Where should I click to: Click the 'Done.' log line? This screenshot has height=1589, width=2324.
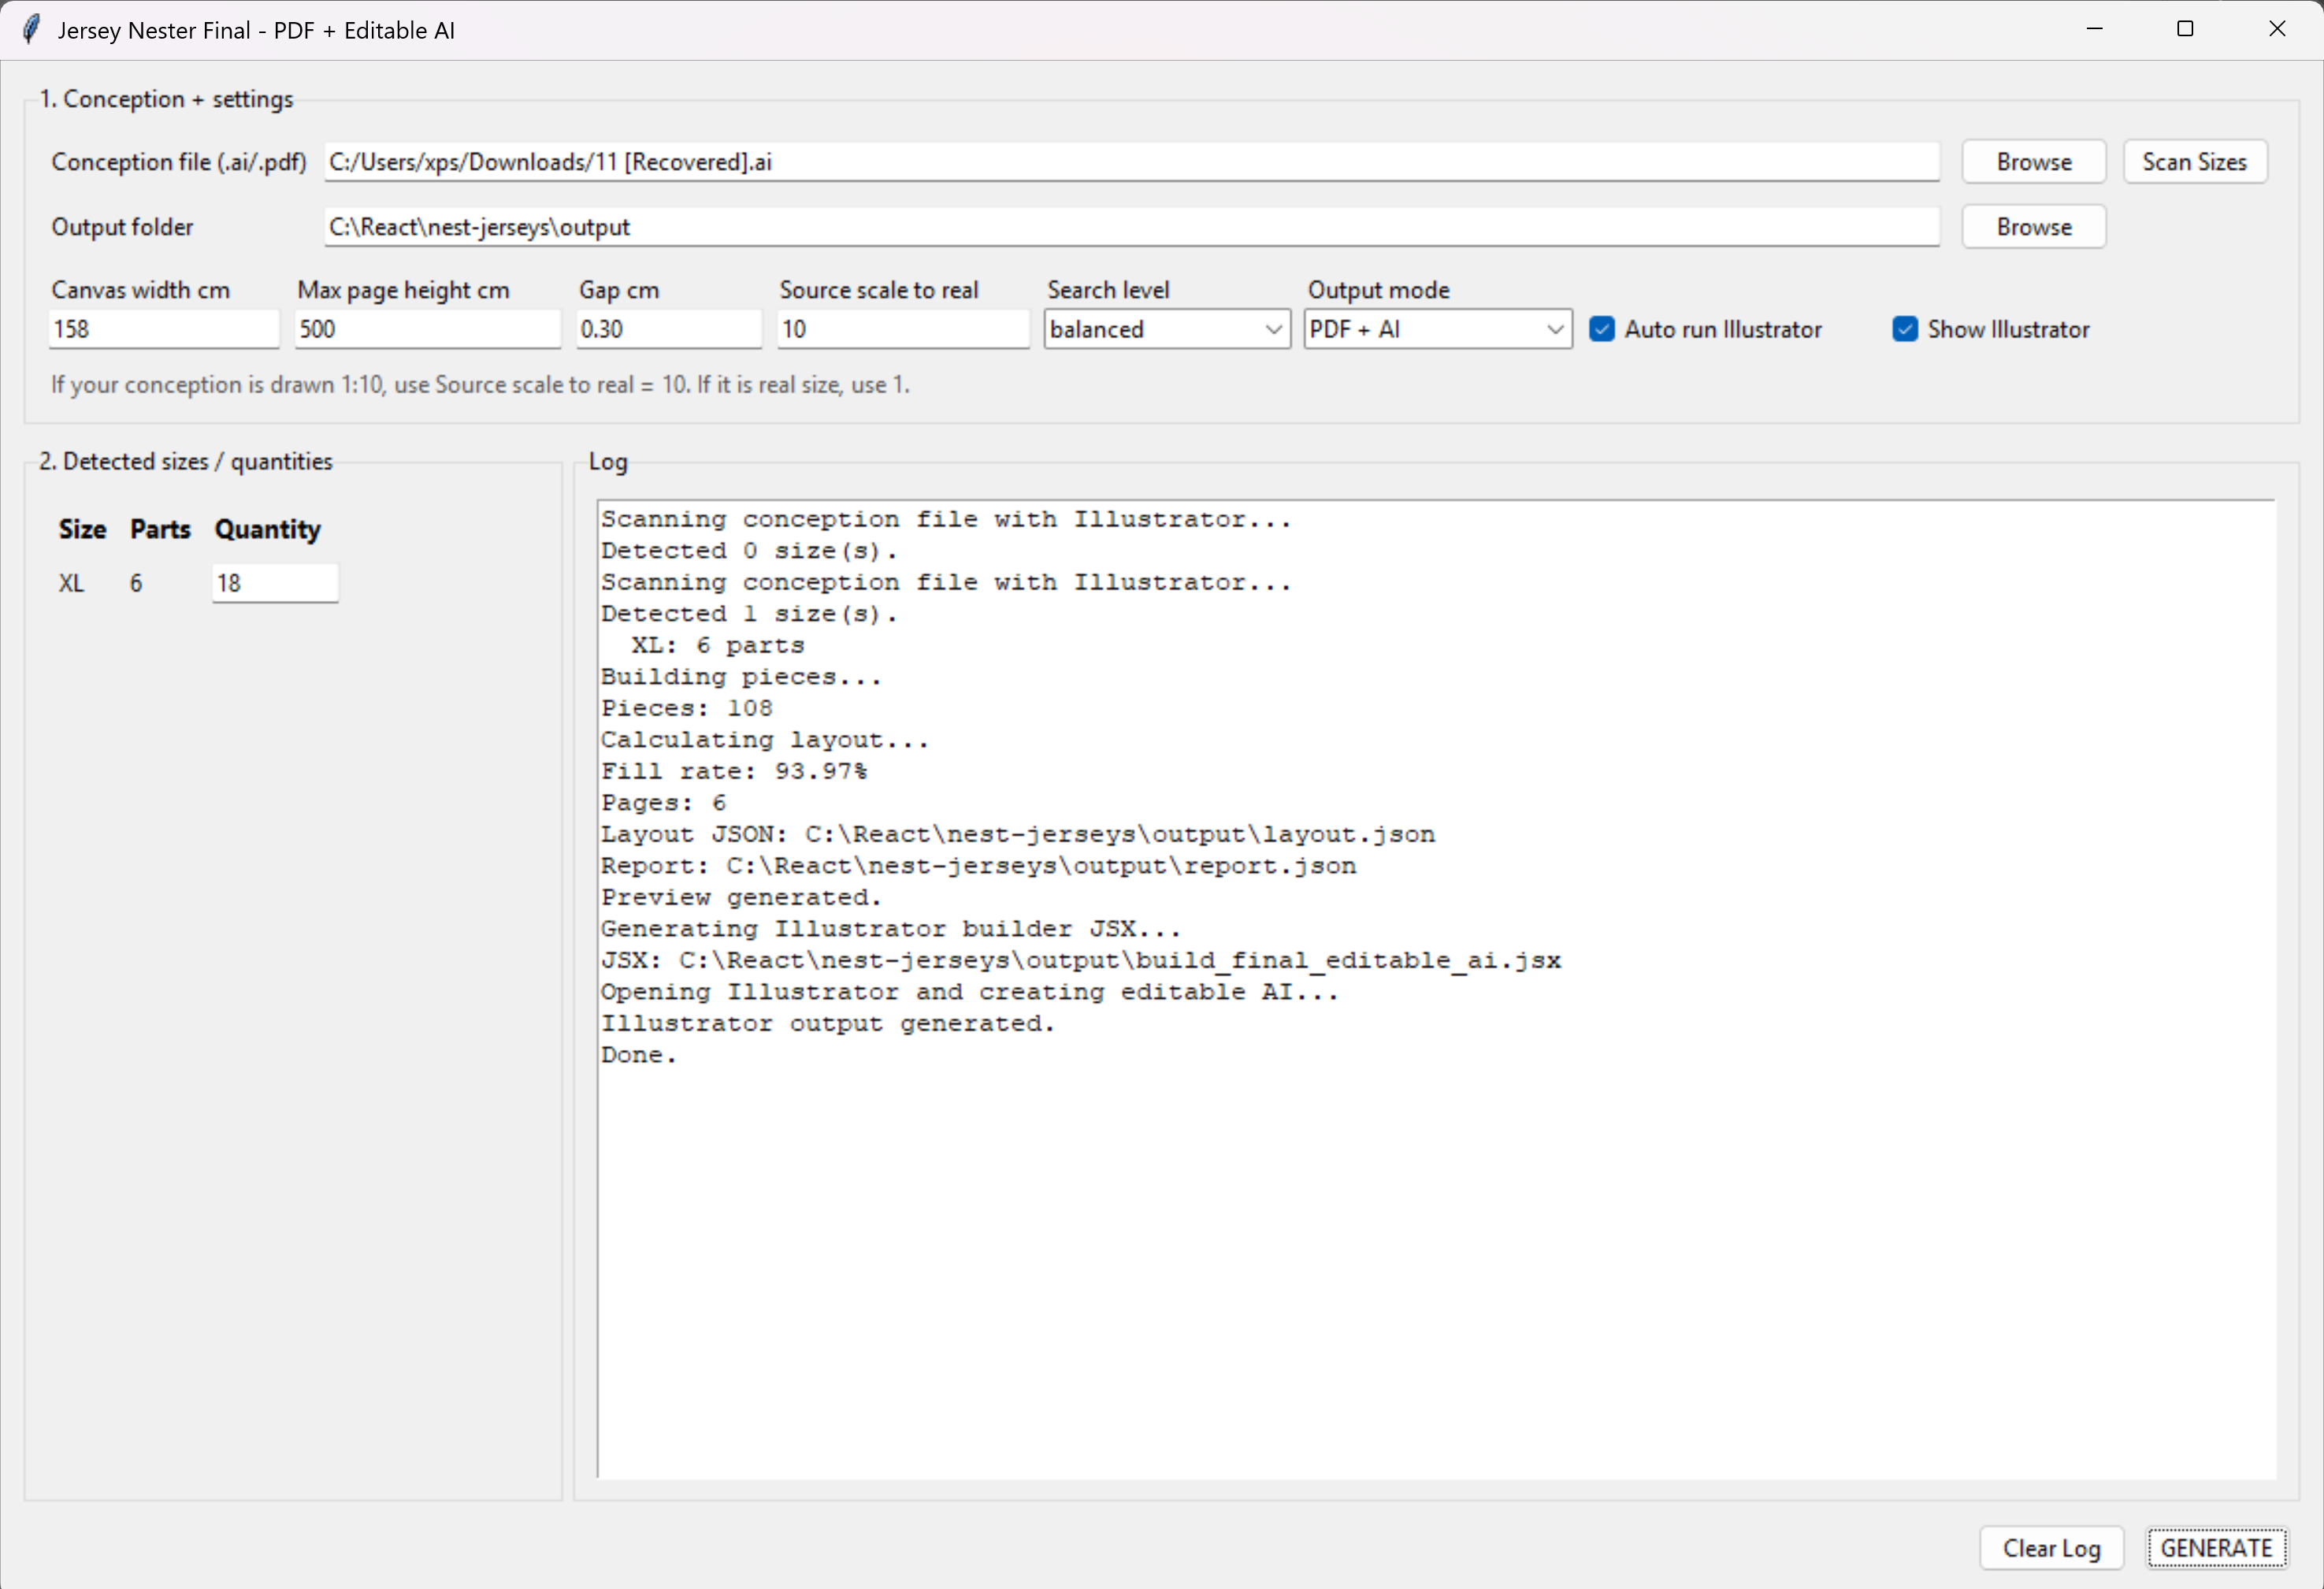638,1055
